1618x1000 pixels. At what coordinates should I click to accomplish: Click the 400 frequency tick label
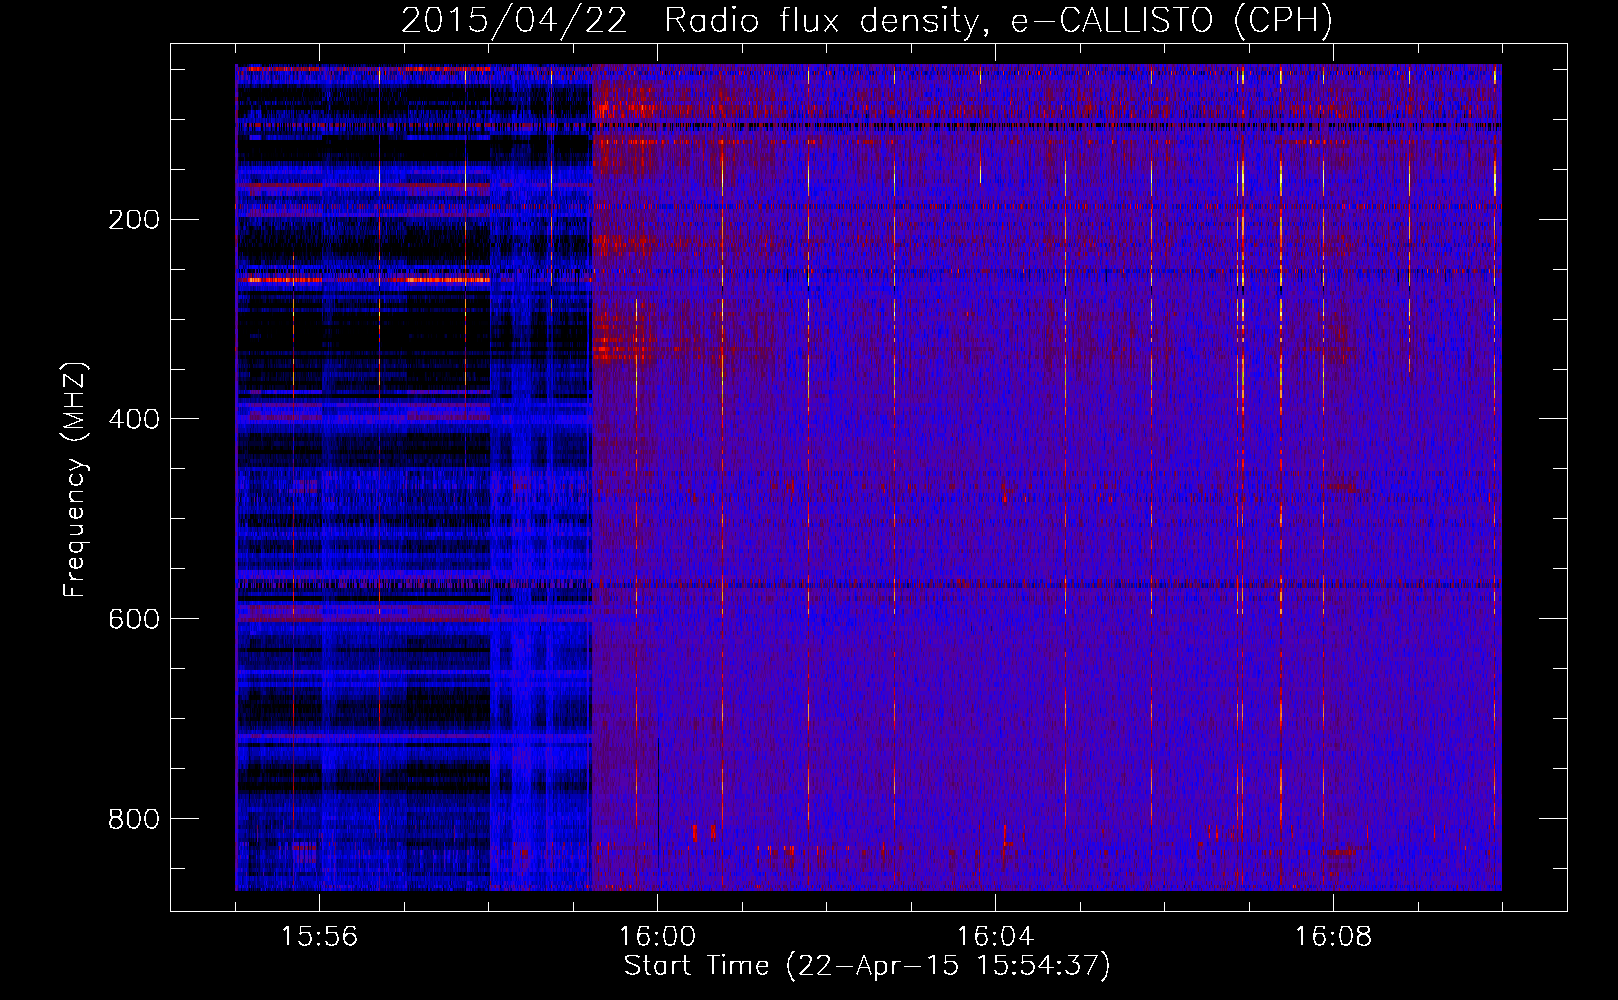pos(134,420)
